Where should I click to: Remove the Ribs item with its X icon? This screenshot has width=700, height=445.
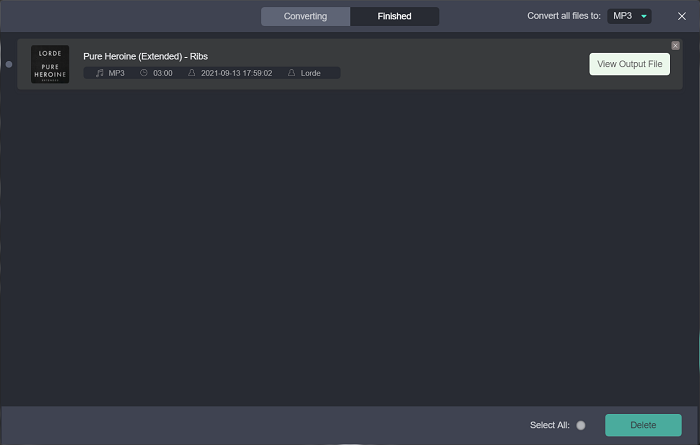675,45
